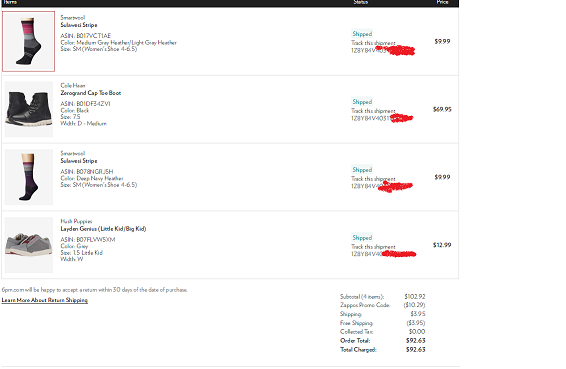Open the Hush Puppies grey sneaker thumbnail
Viewport: 566px width, 369px height.
coord(29,245)
